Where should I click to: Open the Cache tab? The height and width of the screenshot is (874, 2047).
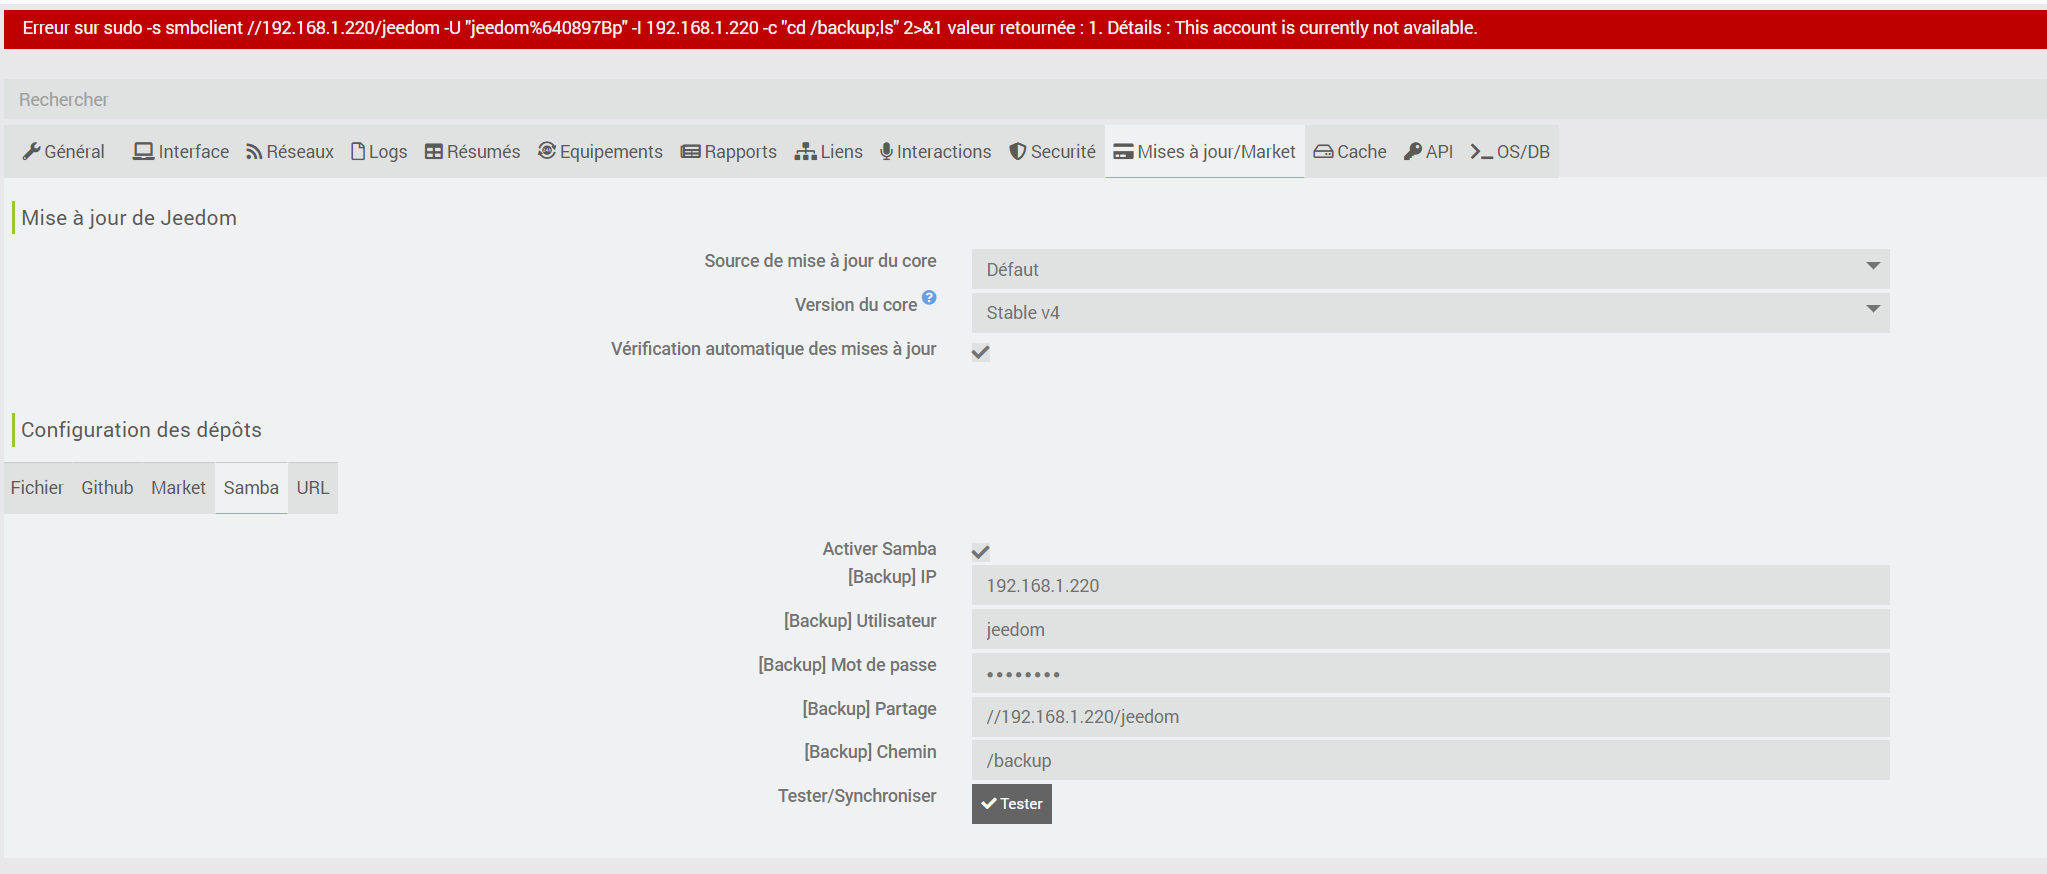point(1350,151)
